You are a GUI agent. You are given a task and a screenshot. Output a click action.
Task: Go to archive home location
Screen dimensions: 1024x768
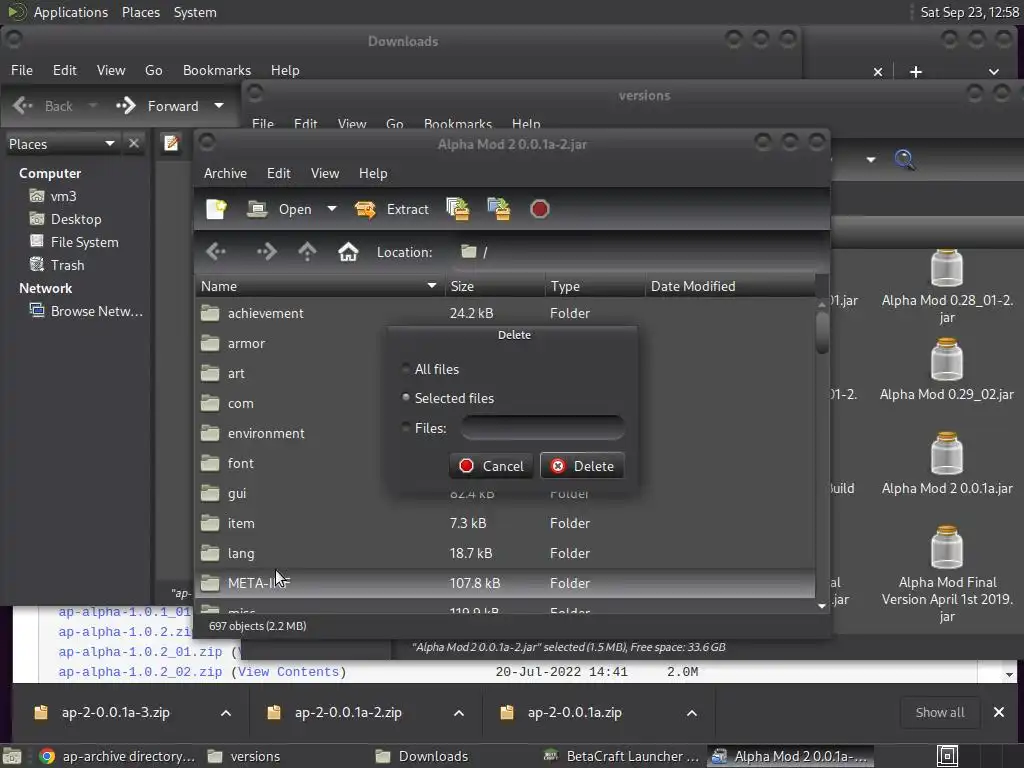[348, 251]
